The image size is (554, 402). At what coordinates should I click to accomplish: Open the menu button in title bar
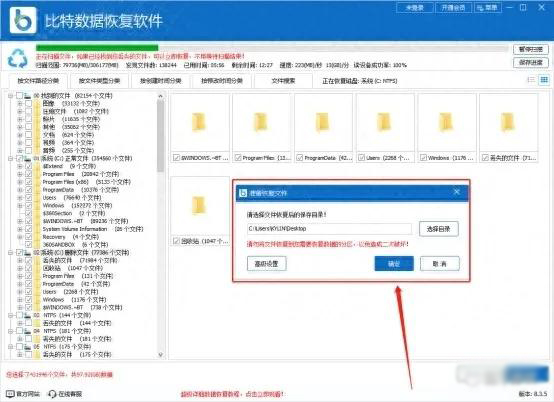[488, 8]
